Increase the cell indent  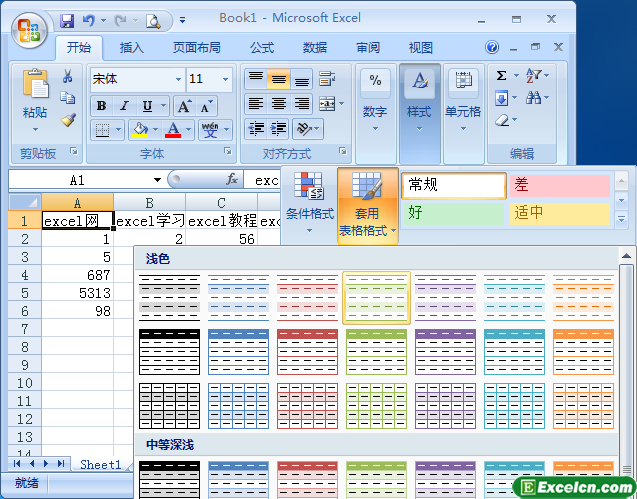click(278, 129)
